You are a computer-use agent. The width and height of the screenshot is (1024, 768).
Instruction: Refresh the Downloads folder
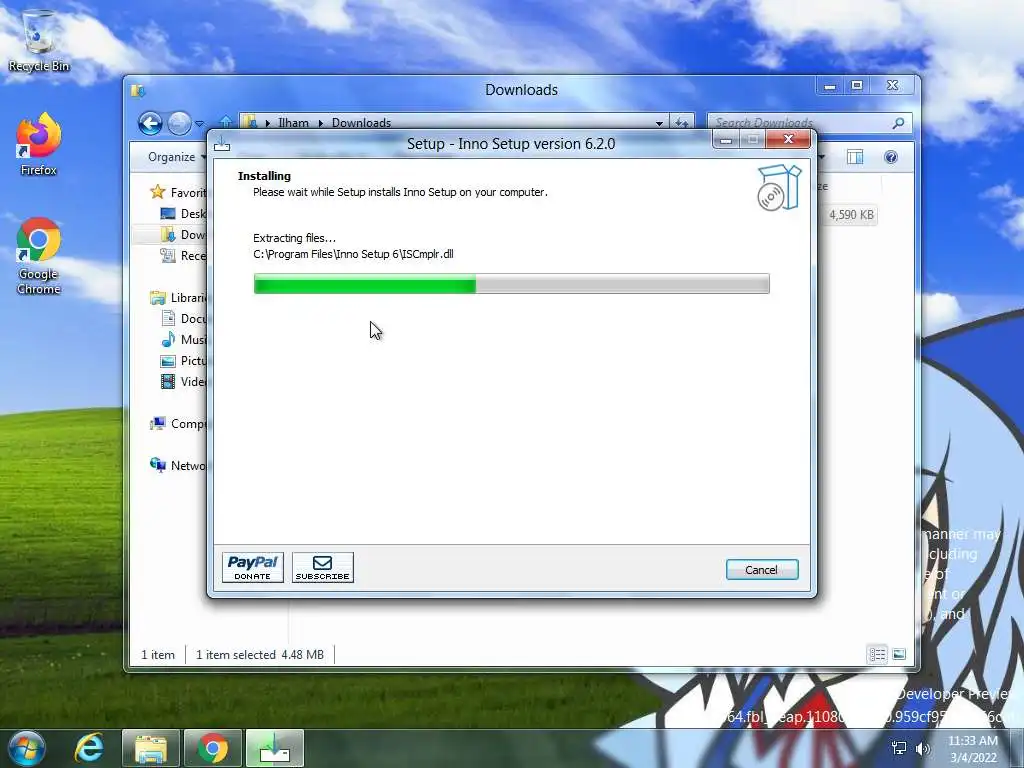click(681, 122)
